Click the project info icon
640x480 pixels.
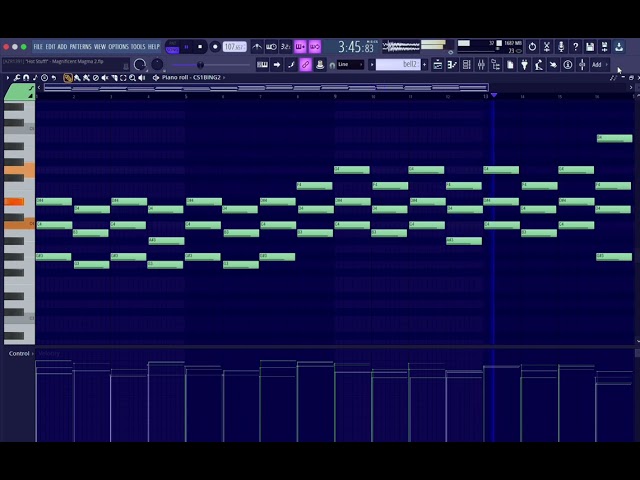point(567,64)
